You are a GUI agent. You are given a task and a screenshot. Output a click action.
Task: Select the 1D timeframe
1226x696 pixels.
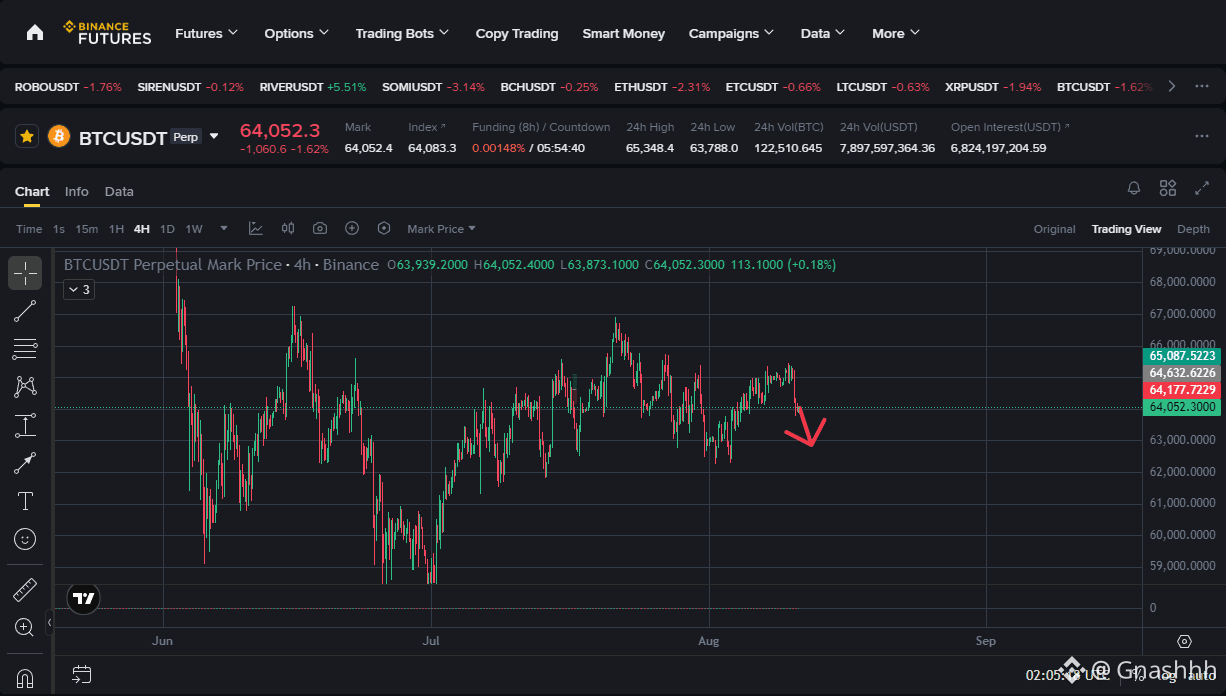click(167, 229)
